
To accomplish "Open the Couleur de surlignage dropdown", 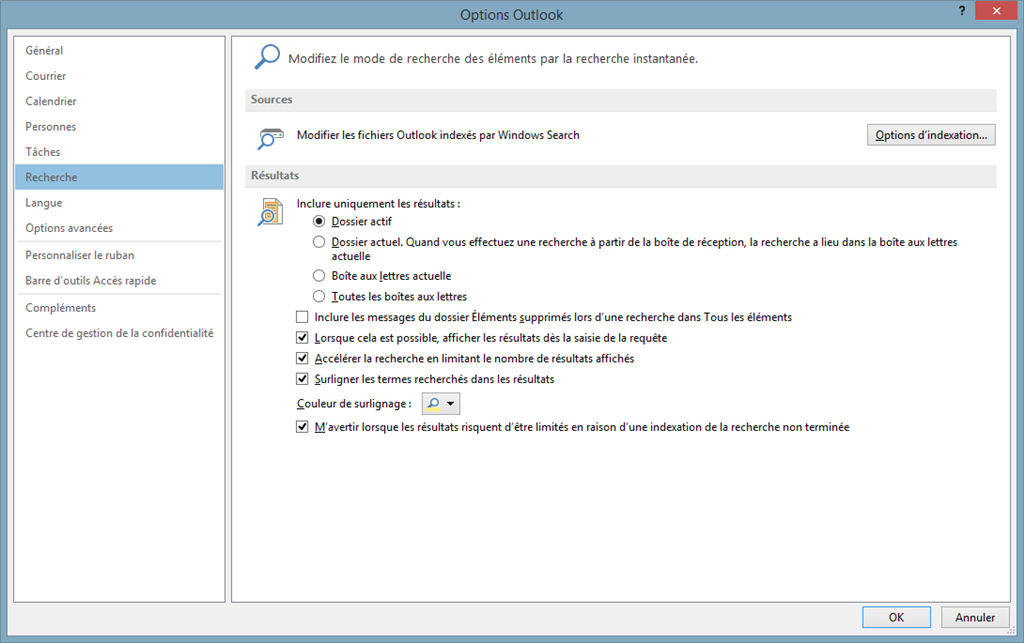I will coord(441,403).
